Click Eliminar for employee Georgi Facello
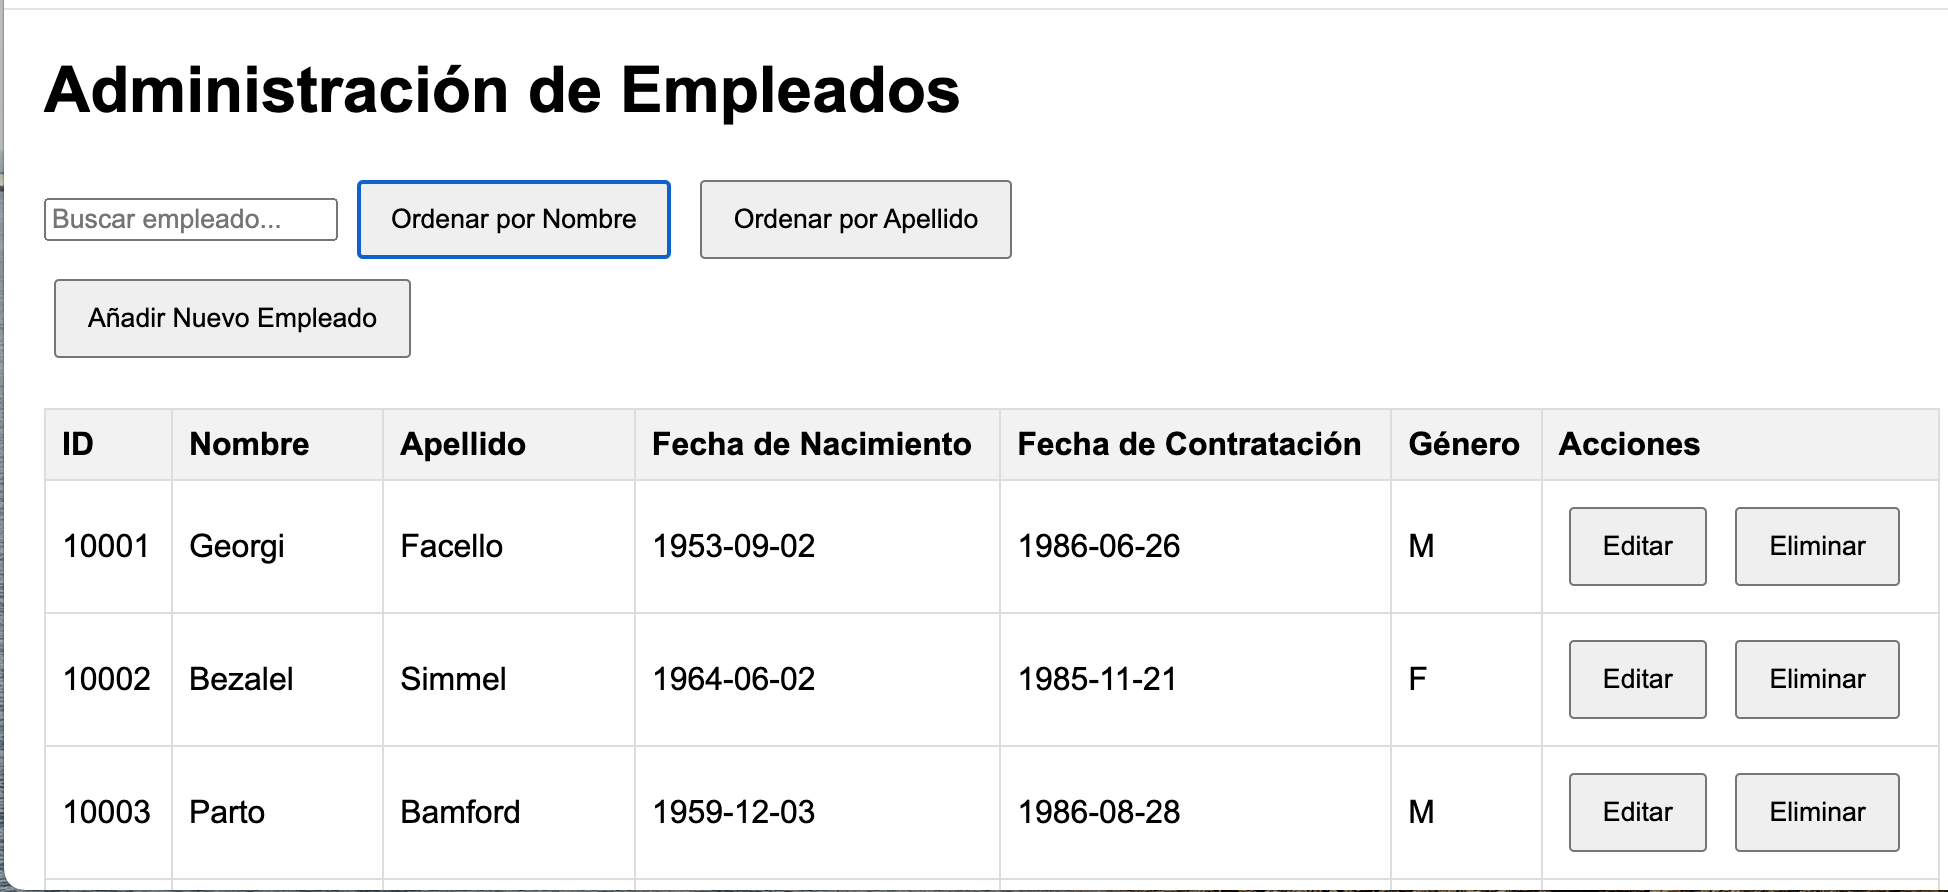This screenshot has height=892, width=1948. coord(1816,546)
